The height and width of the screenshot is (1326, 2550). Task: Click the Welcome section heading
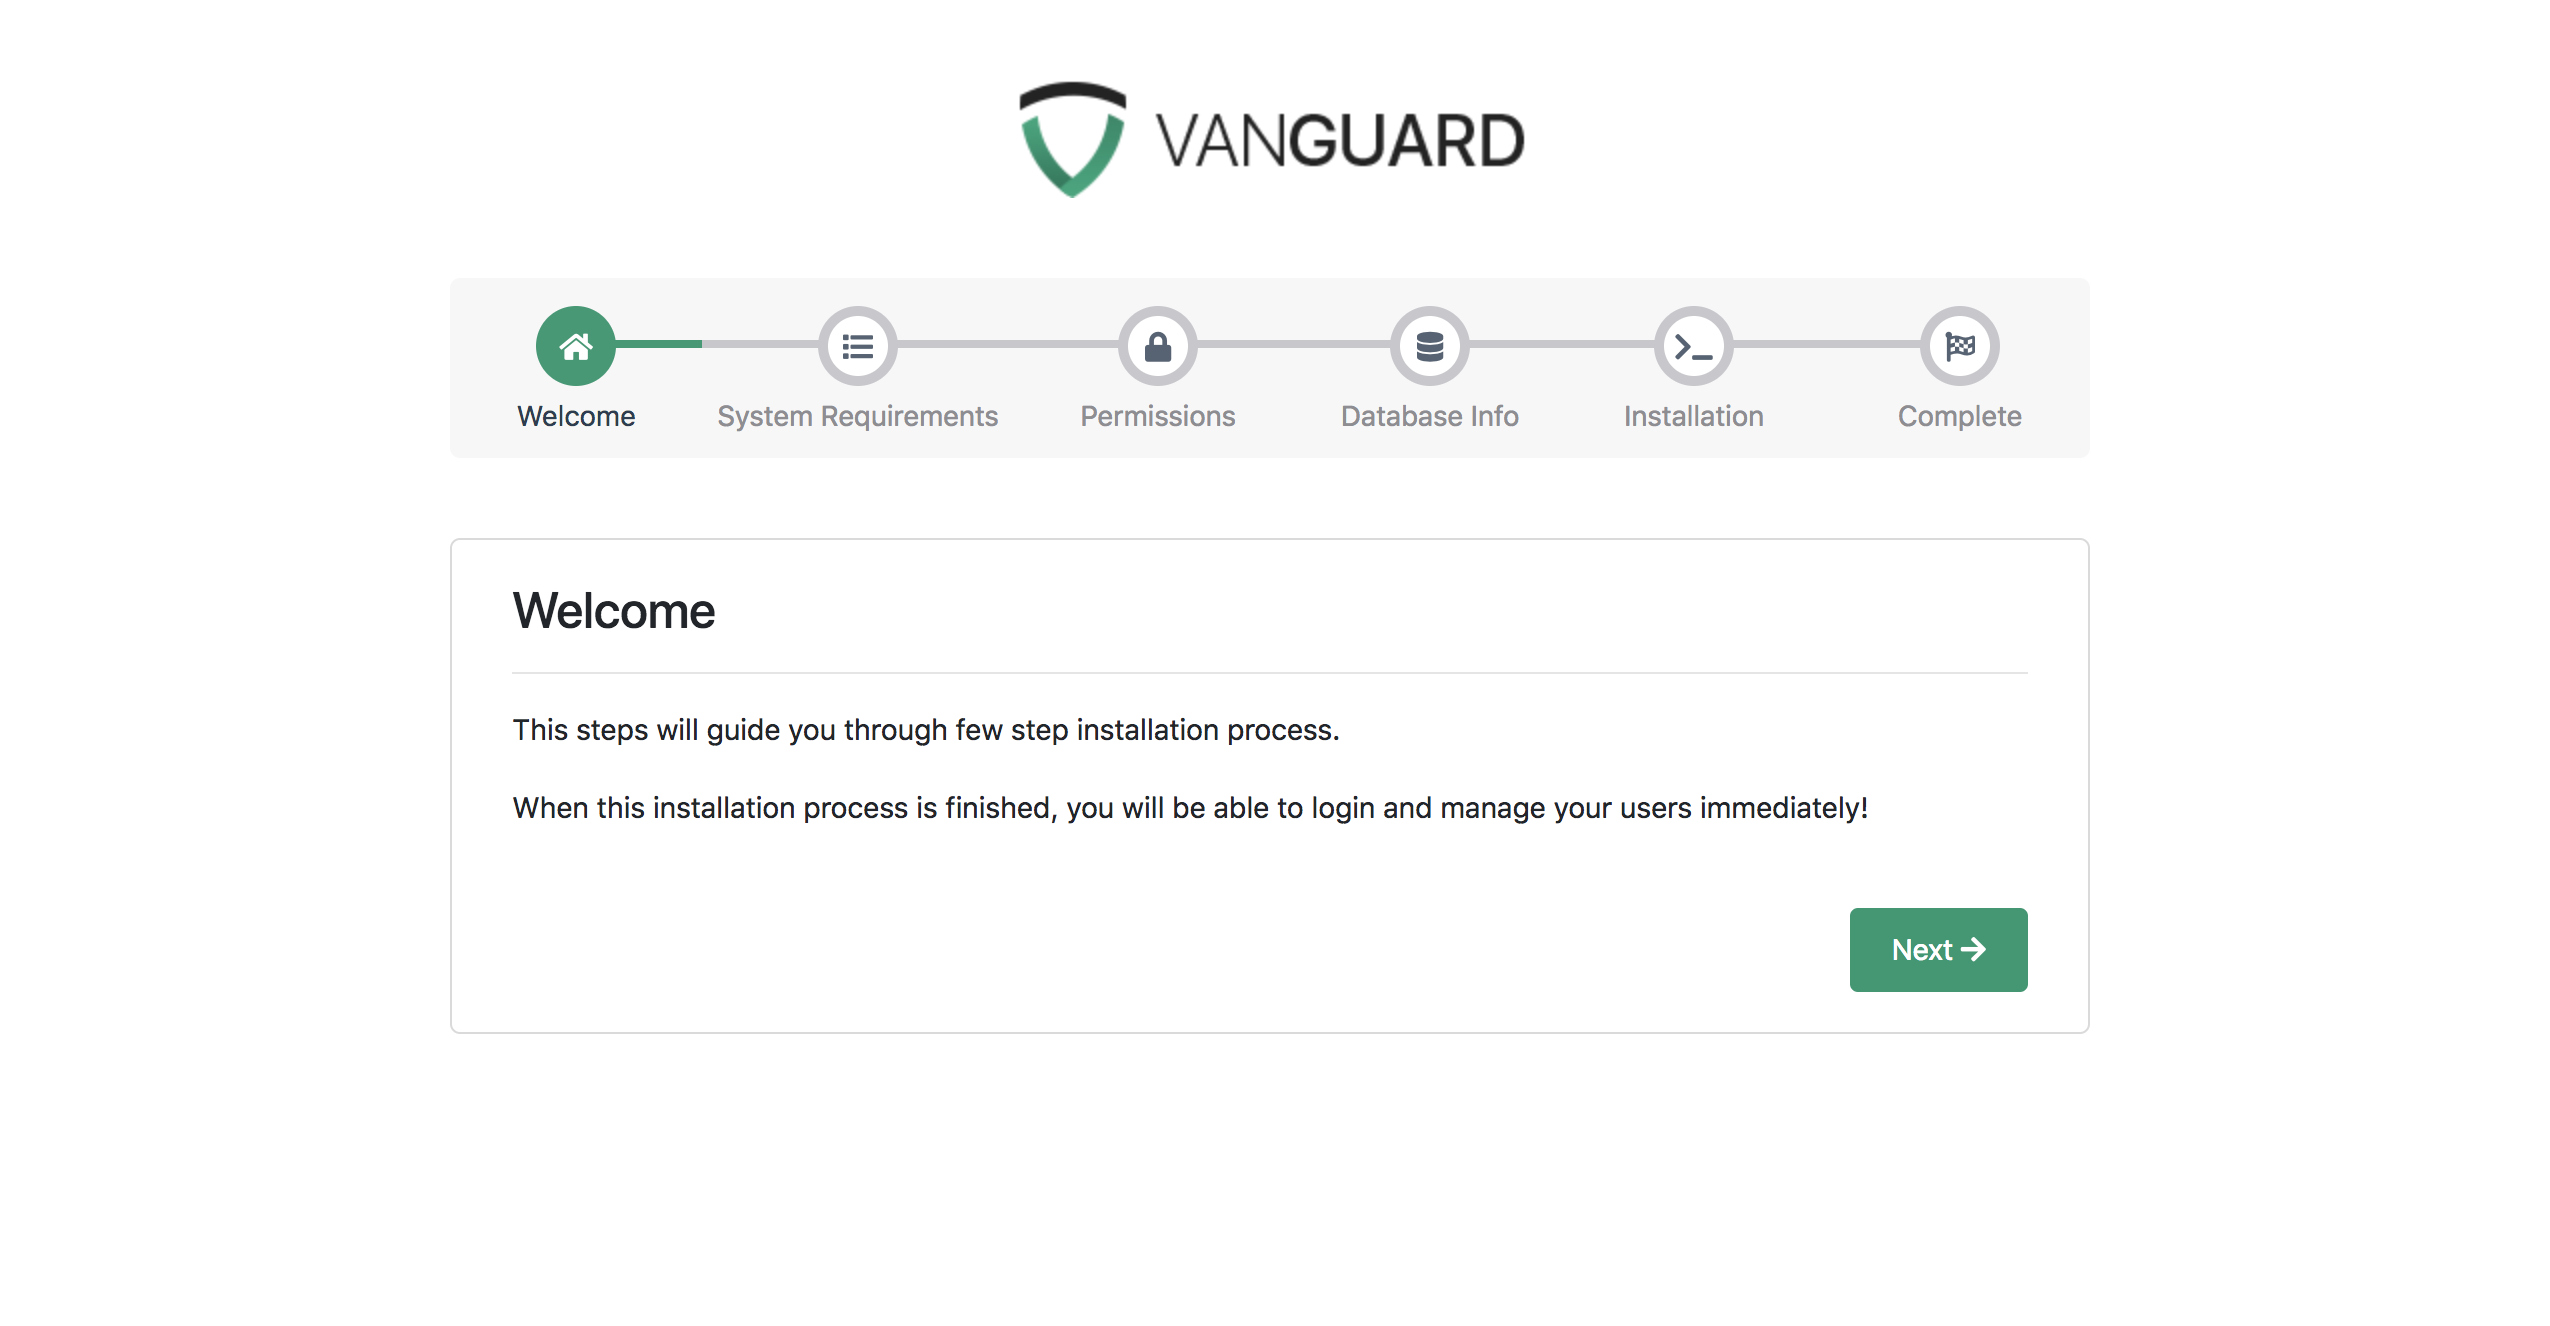(x=612, y=611)
